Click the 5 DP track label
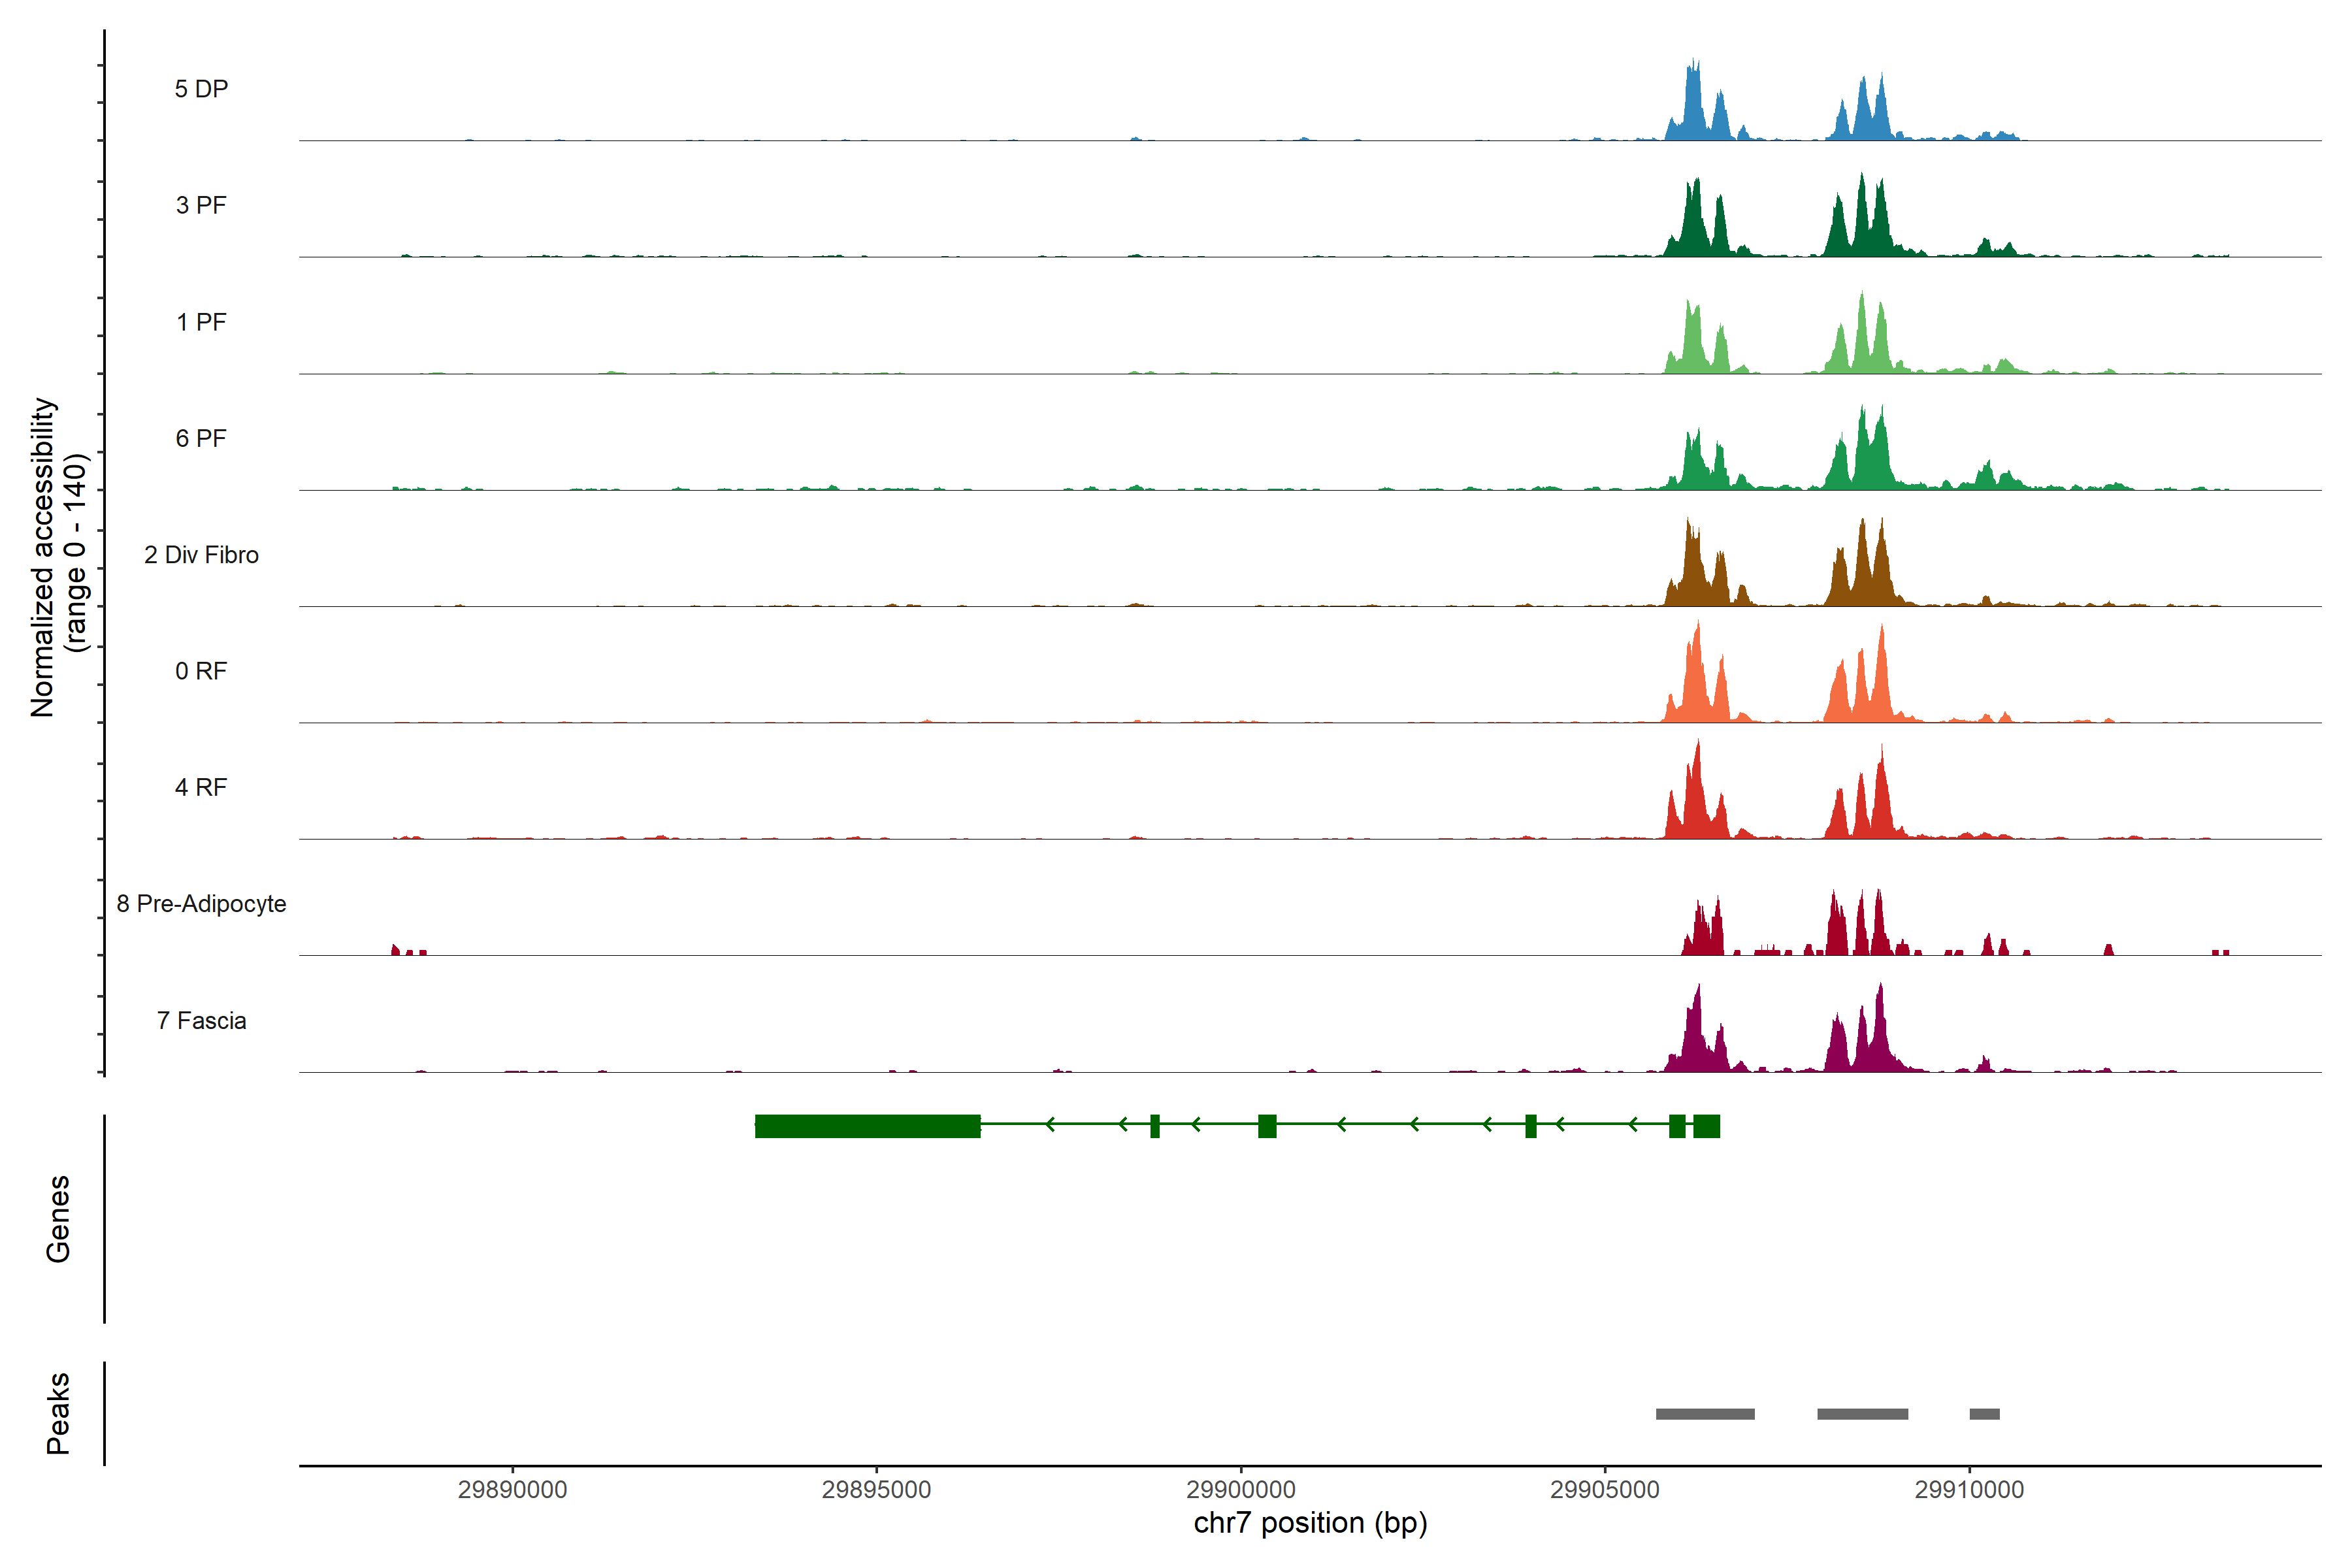 pyautogui.click(x=201, y=89)
